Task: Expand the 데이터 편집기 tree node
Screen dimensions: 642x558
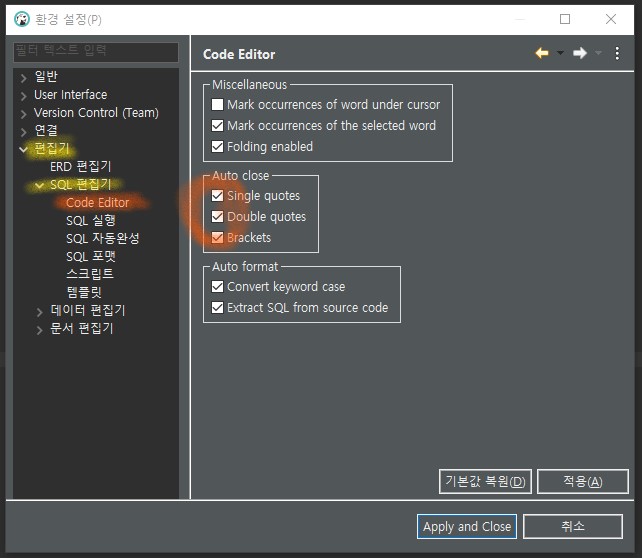Action: click(x=40, y=312)
